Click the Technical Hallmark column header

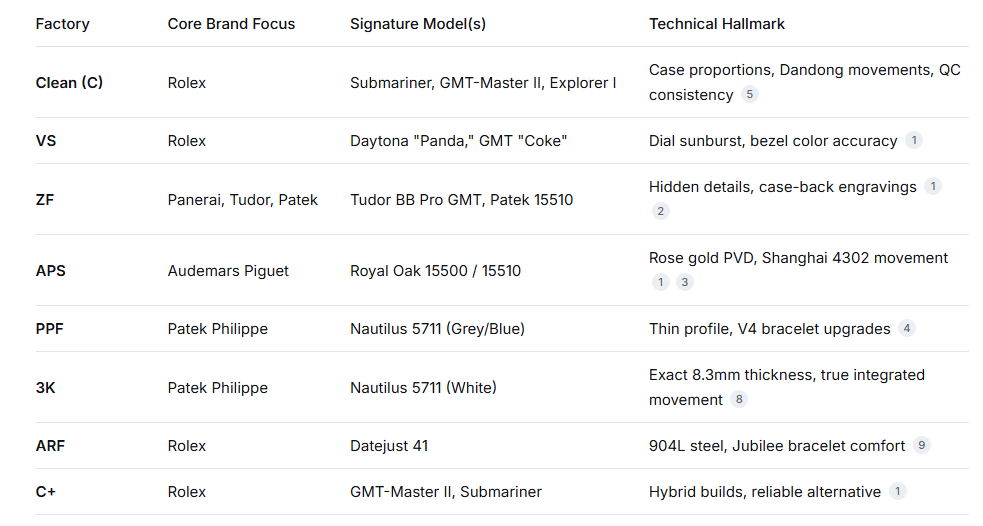click(717, 24)
